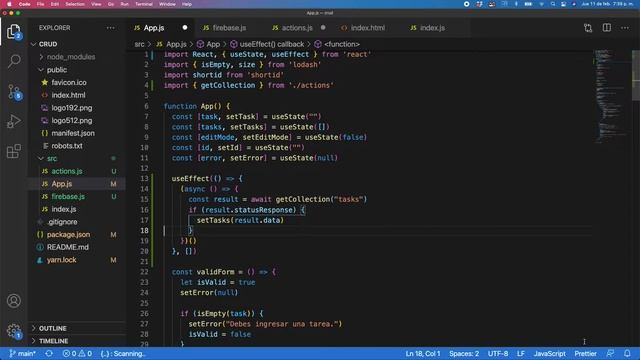Open macOS Control Center icon

click(x=563, y=4)
